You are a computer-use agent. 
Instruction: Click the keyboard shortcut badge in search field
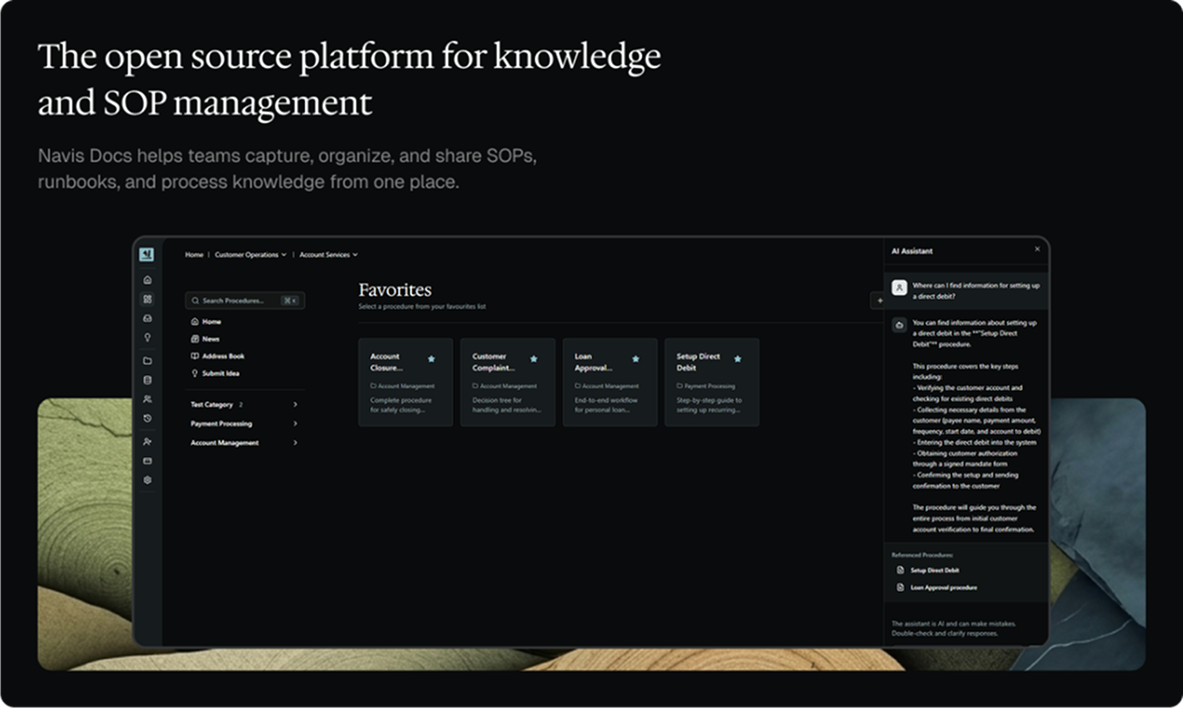(290, 300)
